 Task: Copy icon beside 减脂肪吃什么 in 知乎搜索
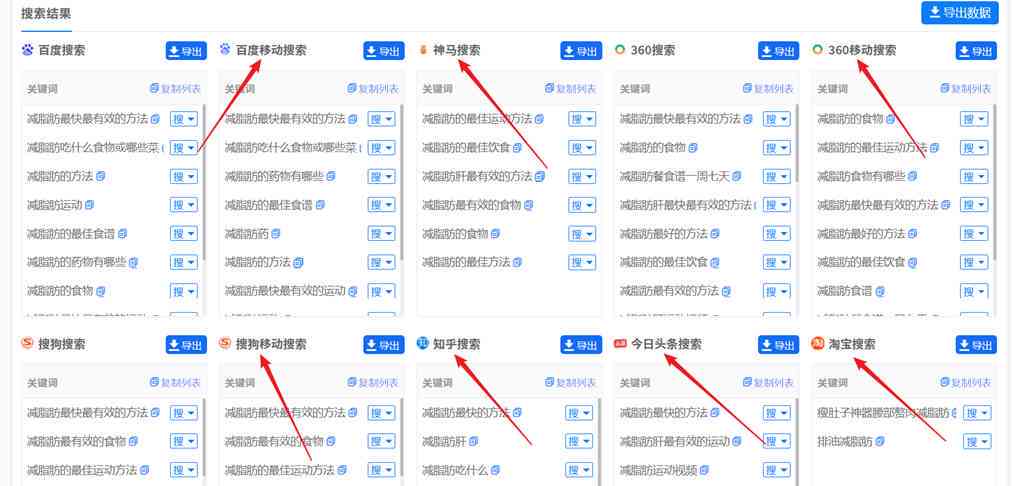496,470
